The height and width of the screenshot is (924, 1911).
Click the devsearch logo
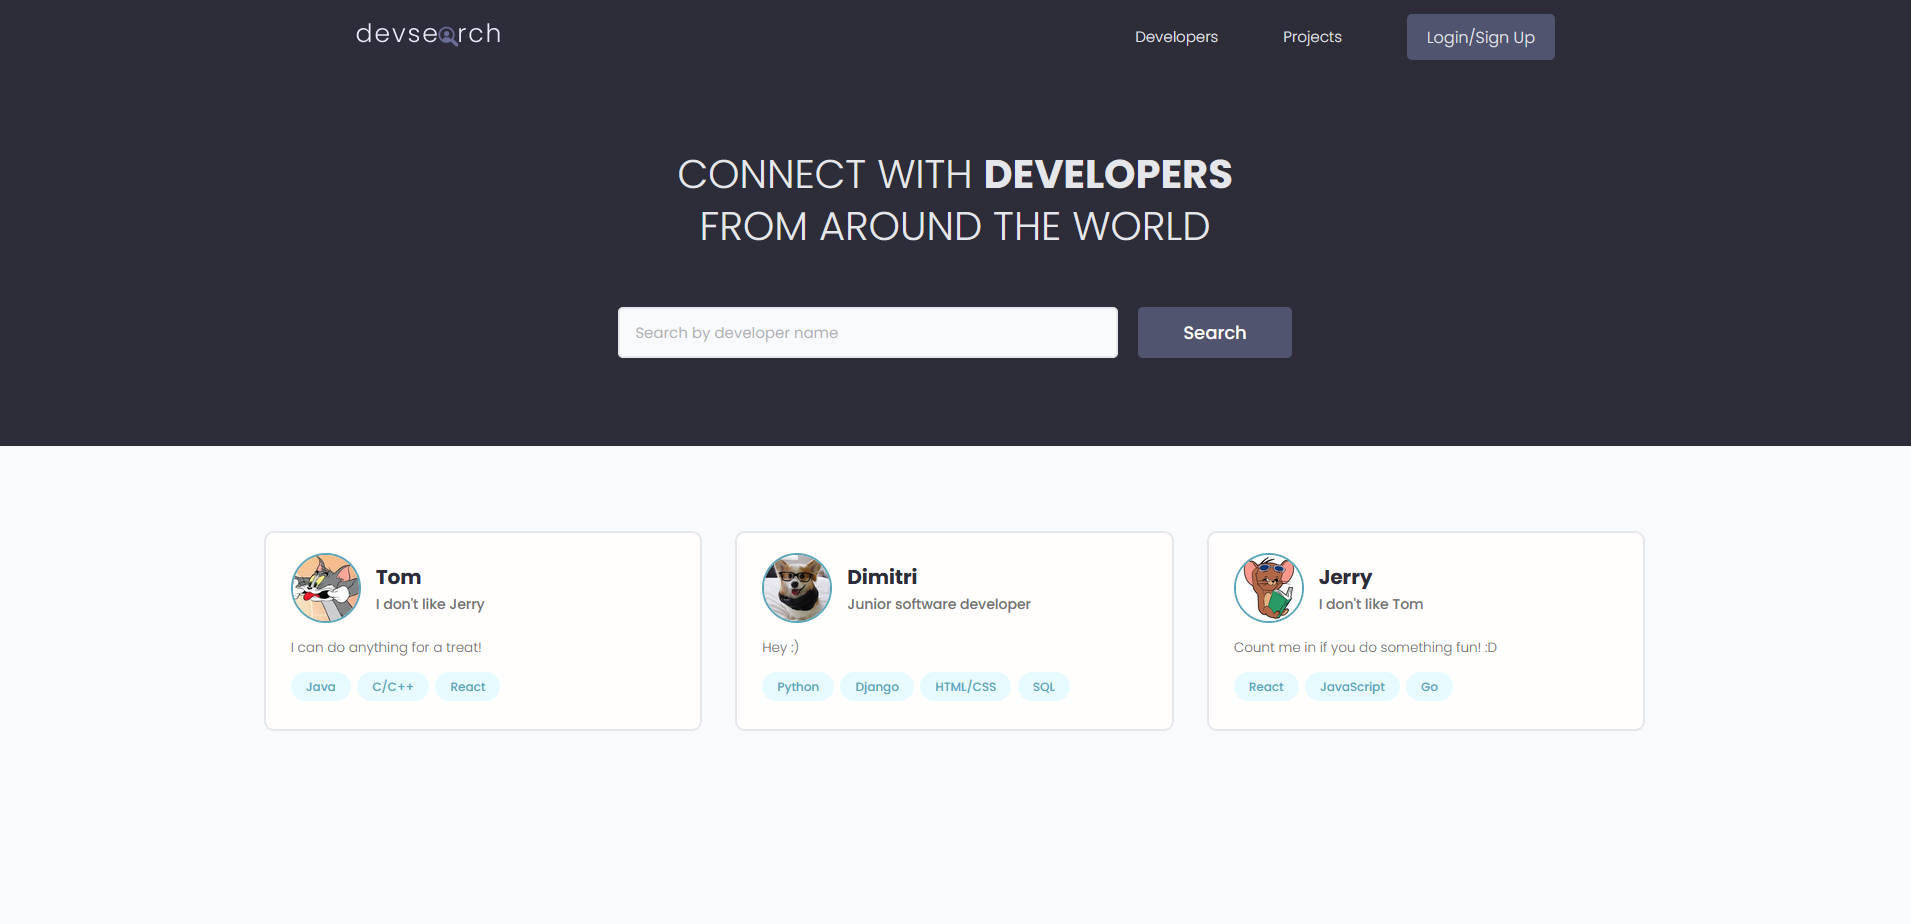(428, 34)
